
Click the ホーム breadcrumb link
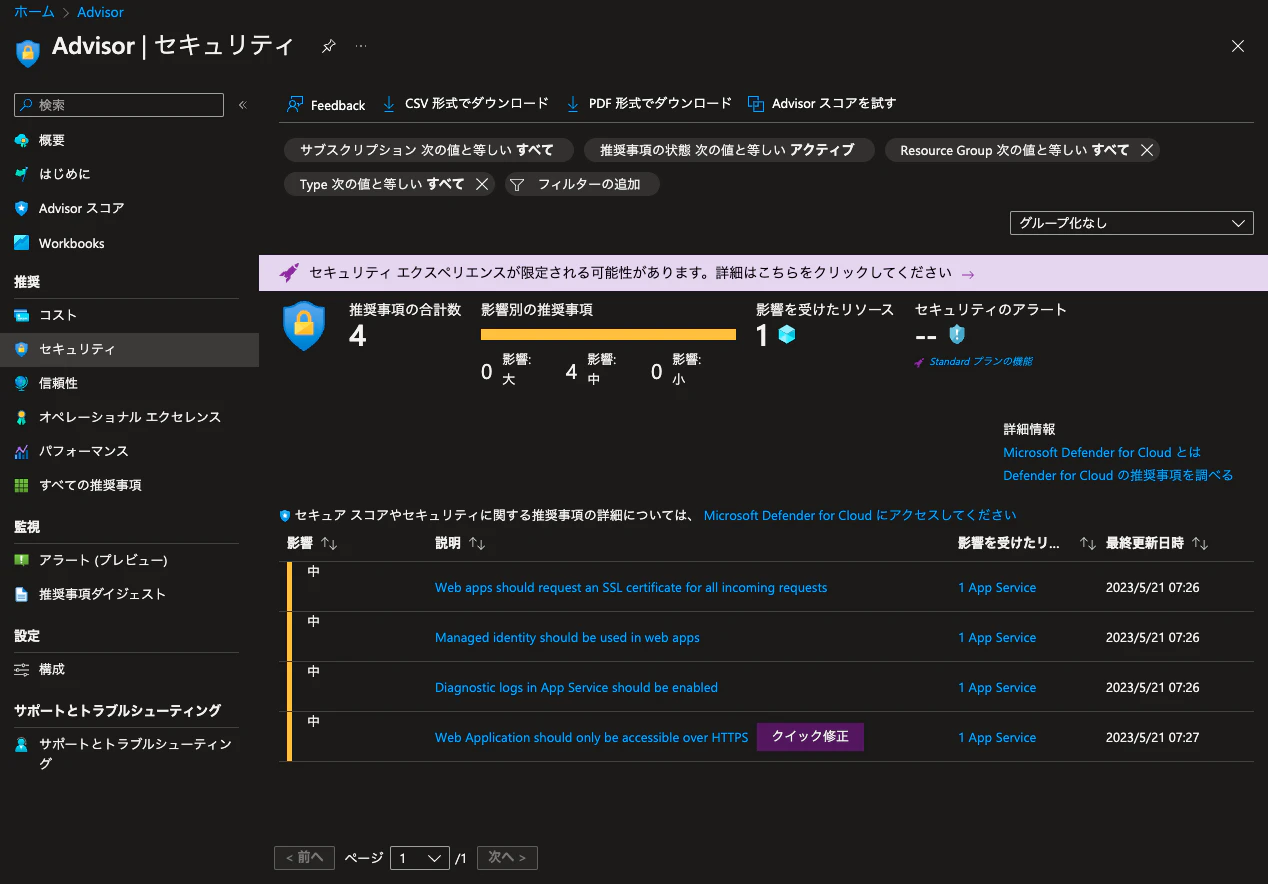[33, 12]
